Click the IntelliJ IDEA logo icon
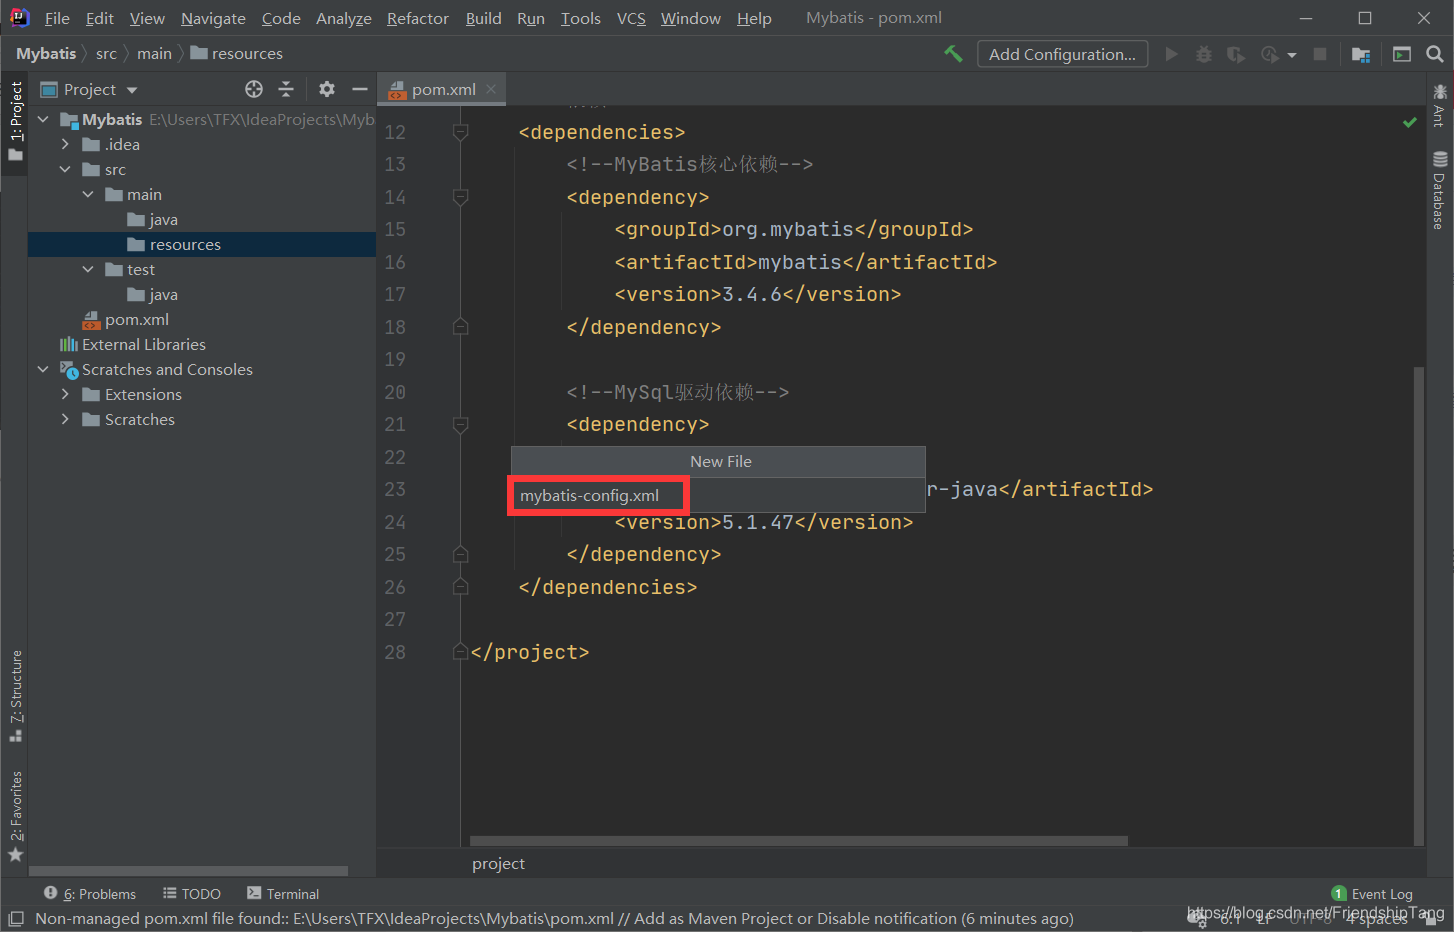Image resolution: width=1454 pixels, height=932 pixels. pyautogui.click(x=19, y=18)
